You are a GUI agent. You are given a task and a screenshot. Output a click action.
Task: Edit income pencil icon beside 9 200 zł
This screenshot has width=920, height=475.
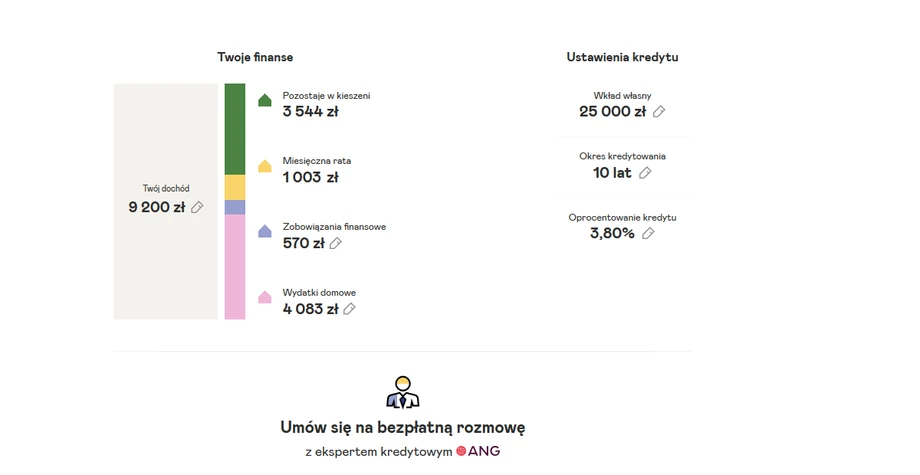coord(197,207)
